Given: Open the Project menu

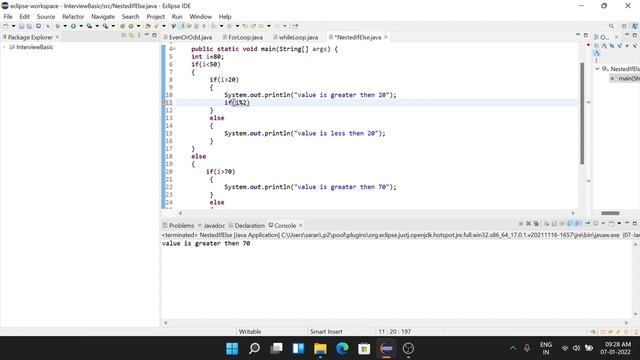Looking at the screenshot, I should coord(156,17).
